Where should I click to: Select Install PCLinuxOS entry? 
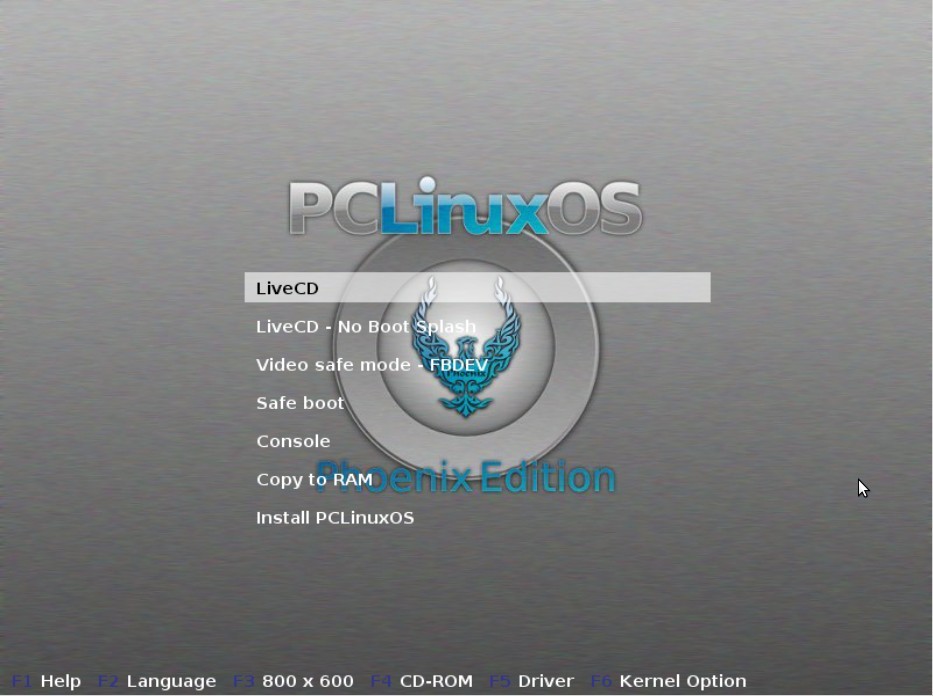[x=335, y=518]
